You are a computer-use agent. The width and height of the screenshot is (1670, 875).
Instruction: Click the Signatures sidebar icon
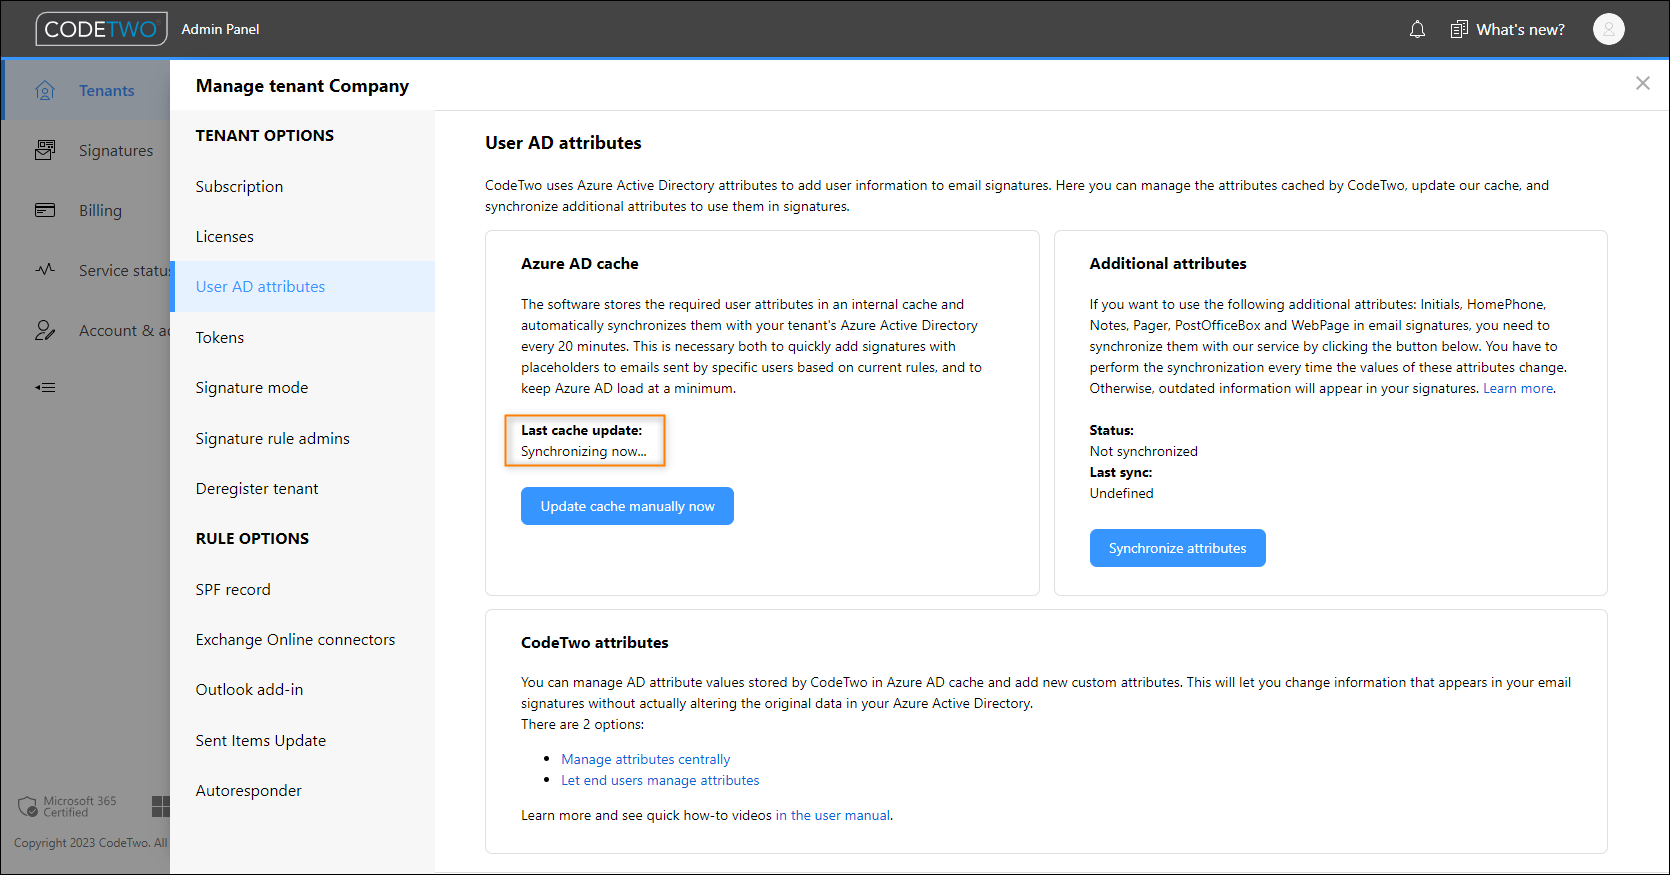click(45, 151)
